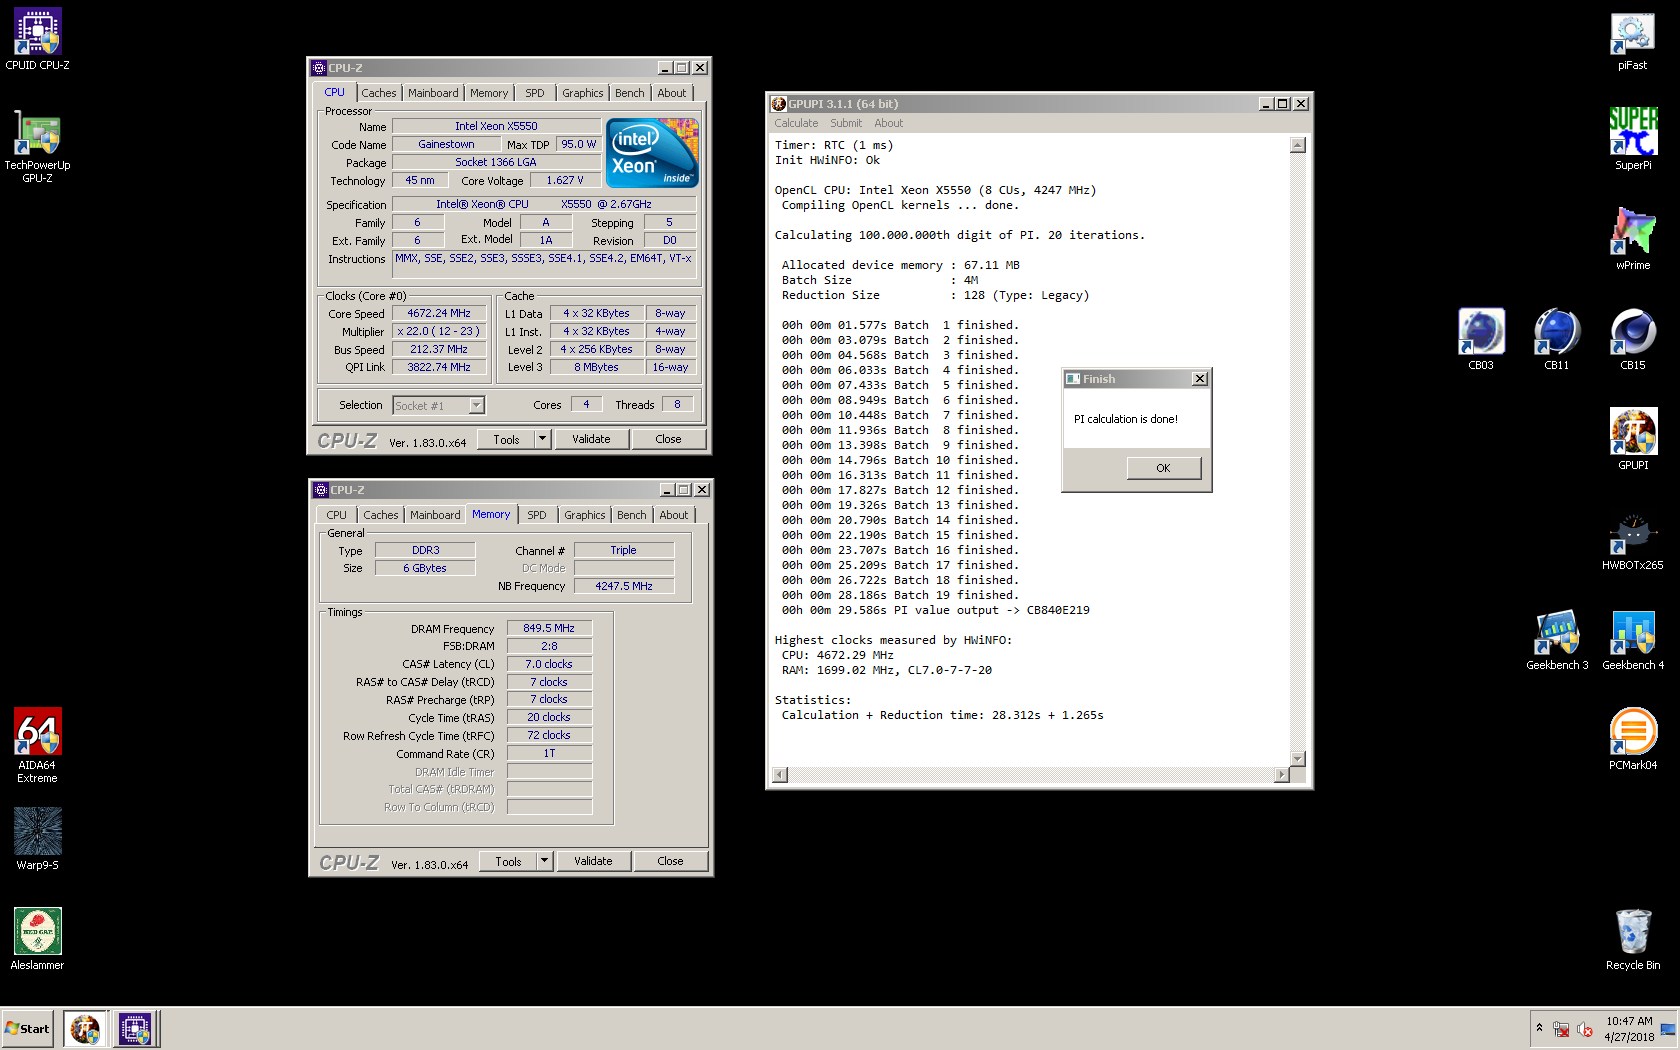The image size is (1680, 1050).
Task: Click the Start button on the taskbar
Action: (x=27, y=1028)
